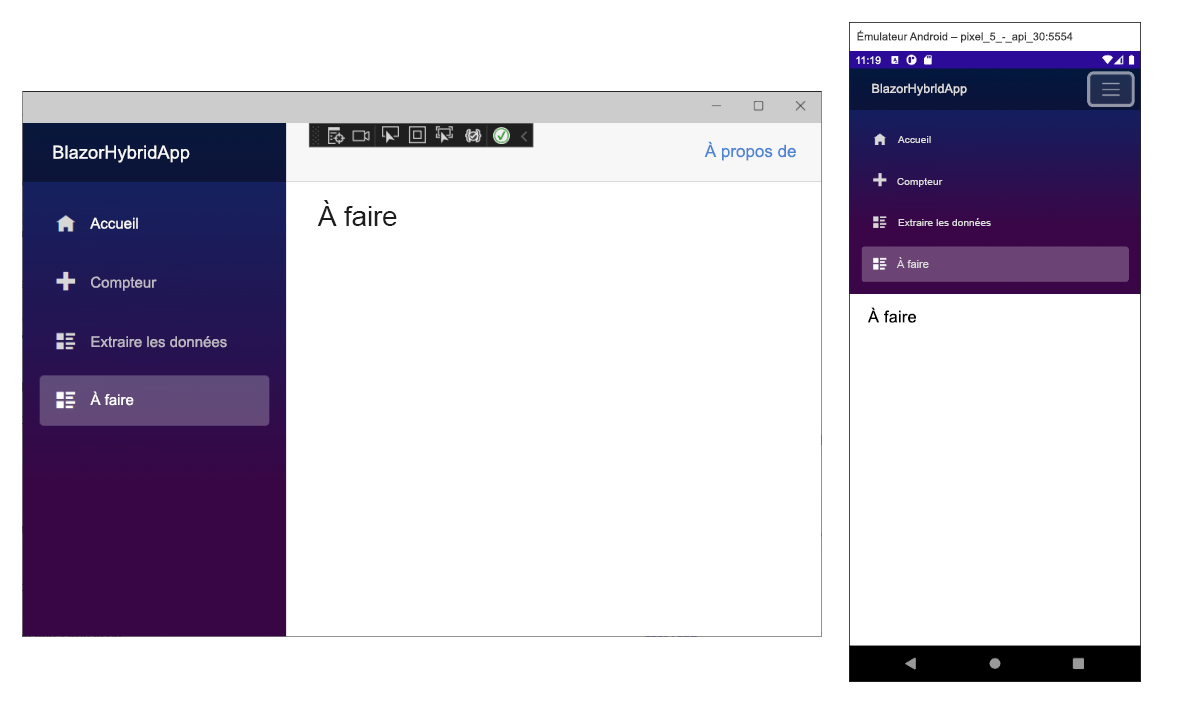Viewport: 1177px width, 701px height.
Task: Click BlazorHybridApp title in the Android emulator
Action: 919,89
